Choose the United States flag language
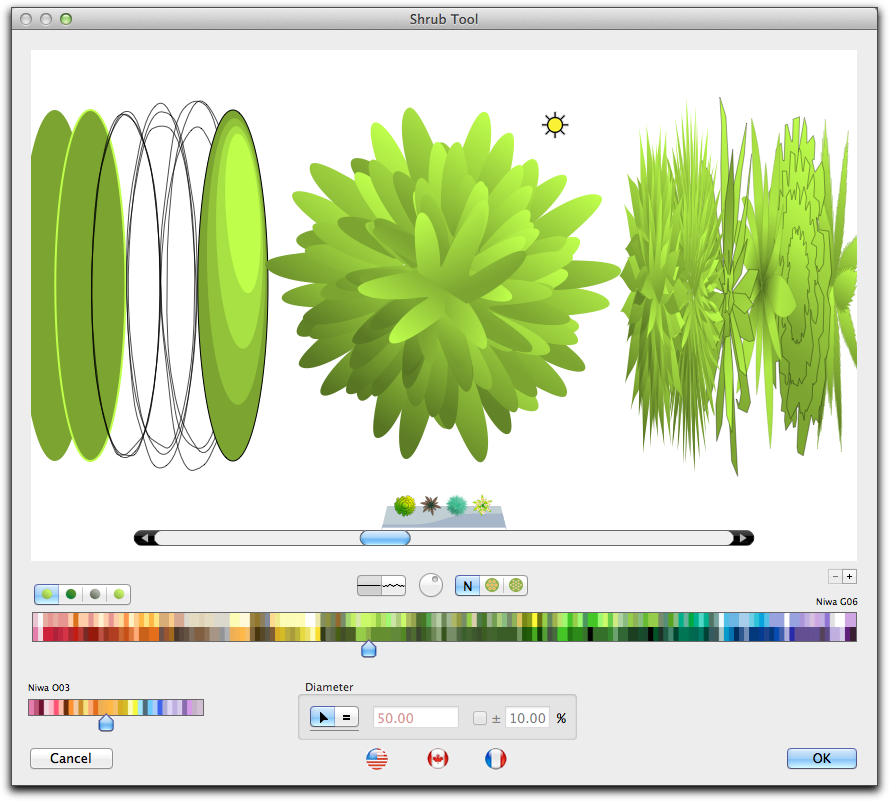This screenshot has width=889, height=801. click(x=377, y=758)
